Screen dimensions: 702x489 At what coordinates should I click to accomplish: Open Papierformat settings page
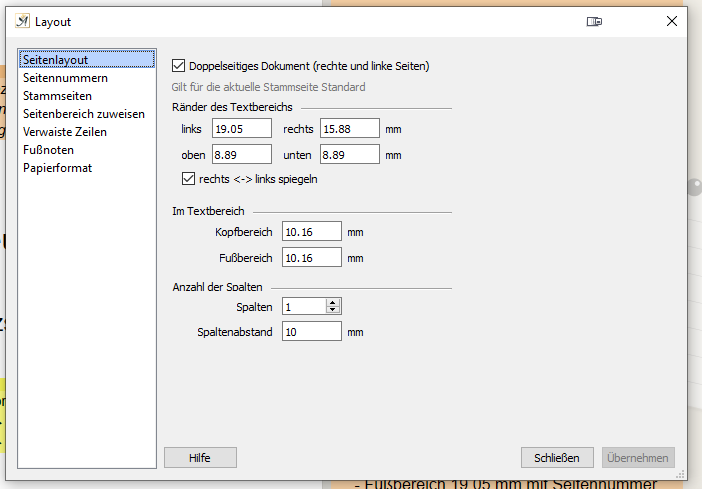[58, 168]
